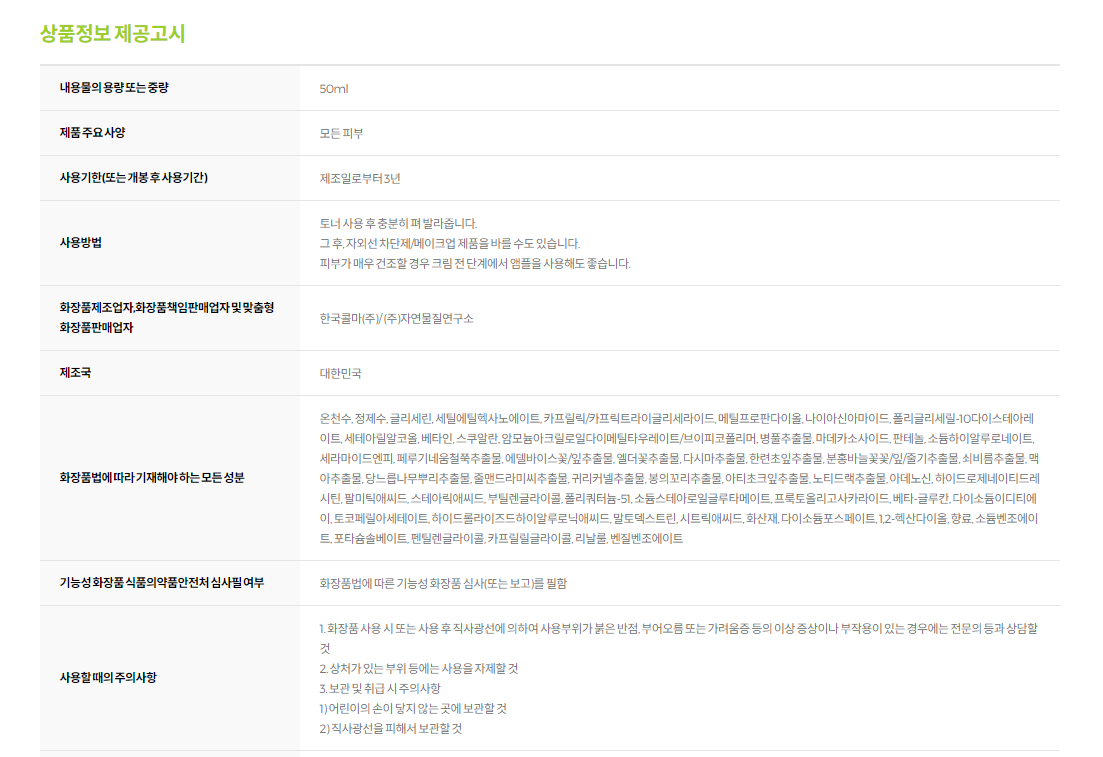
Task: Click the line about using 앰플 before cream
Action: tap(475, 264)
